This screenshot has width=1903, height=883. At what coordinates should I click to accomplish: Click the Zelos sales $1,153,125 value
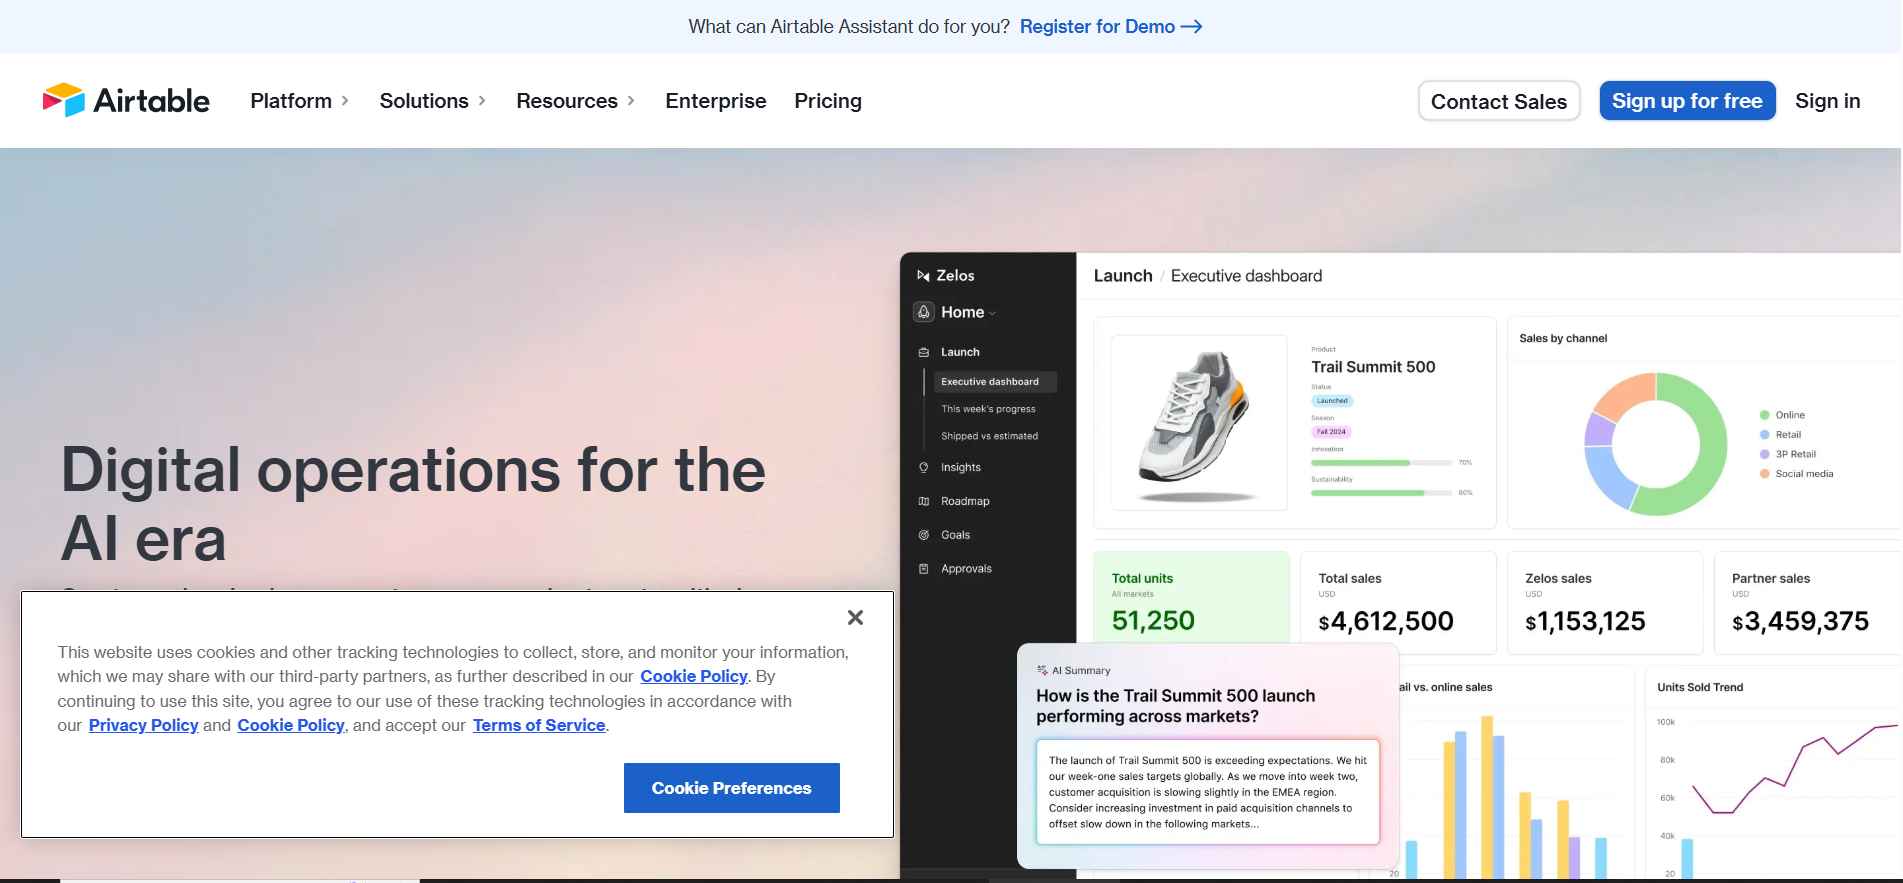(1585, 622)
